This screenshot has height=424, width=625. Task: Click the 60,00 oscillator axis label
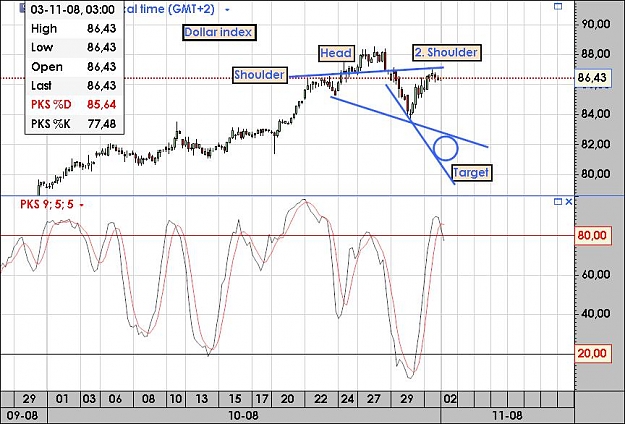596,275
